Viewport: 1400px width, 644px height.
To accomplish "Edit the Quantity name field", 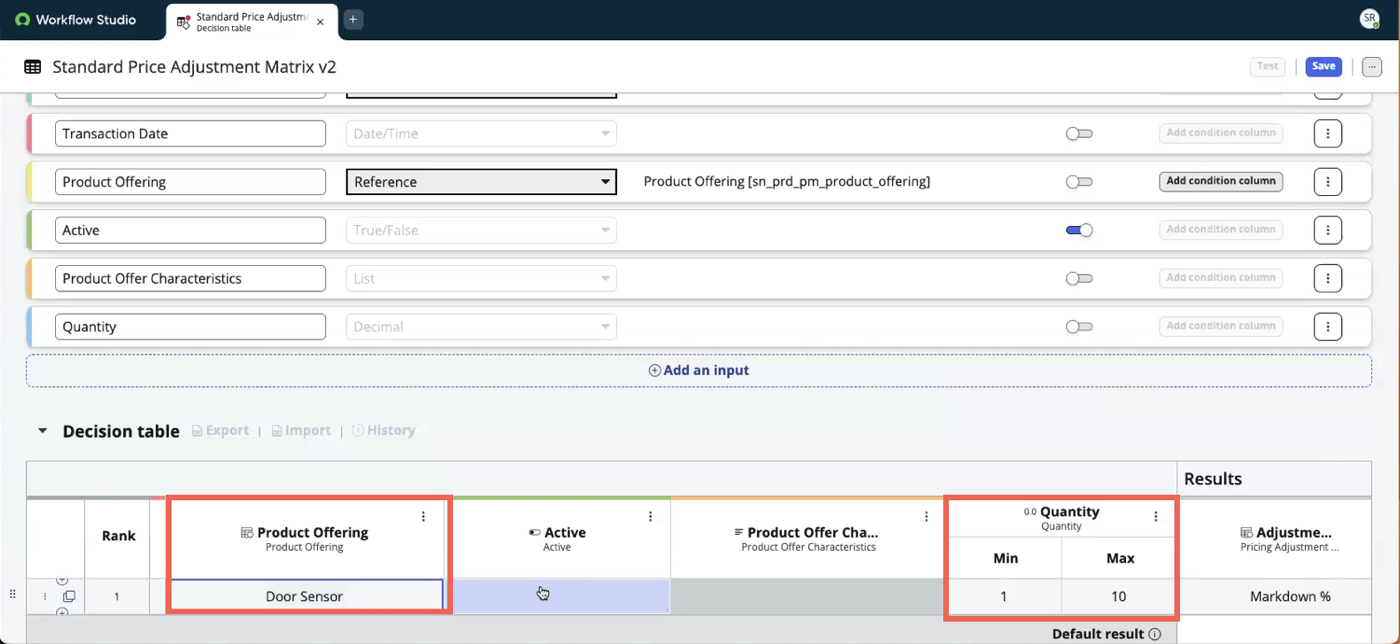I will click(x=190, y=326).
